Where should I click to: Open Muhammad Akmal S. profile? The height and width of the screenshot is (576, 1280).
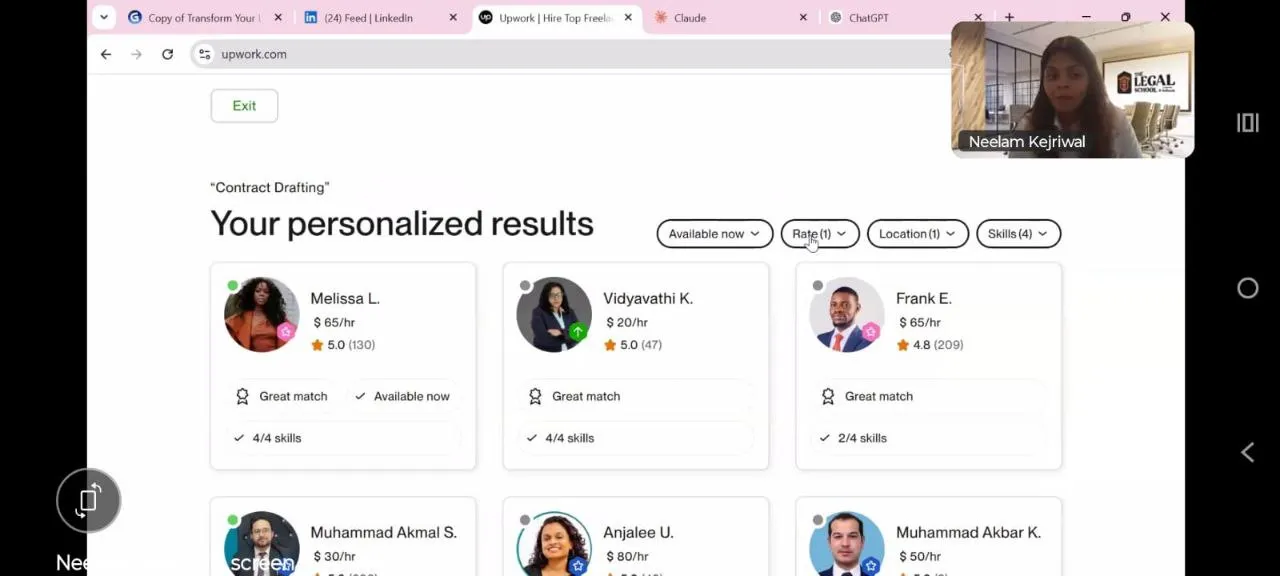point(383,532)
